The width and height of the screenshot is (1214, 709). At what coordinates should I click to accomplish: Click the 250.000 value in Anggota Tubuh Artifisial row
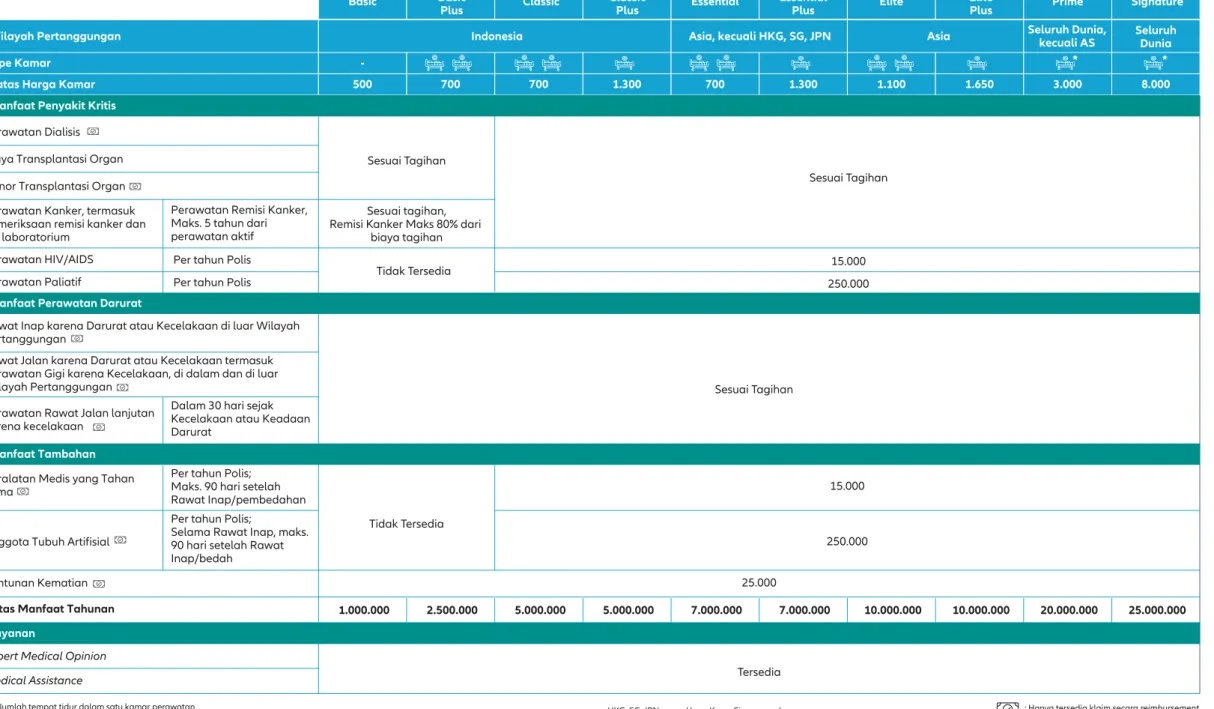click(848, 541)
